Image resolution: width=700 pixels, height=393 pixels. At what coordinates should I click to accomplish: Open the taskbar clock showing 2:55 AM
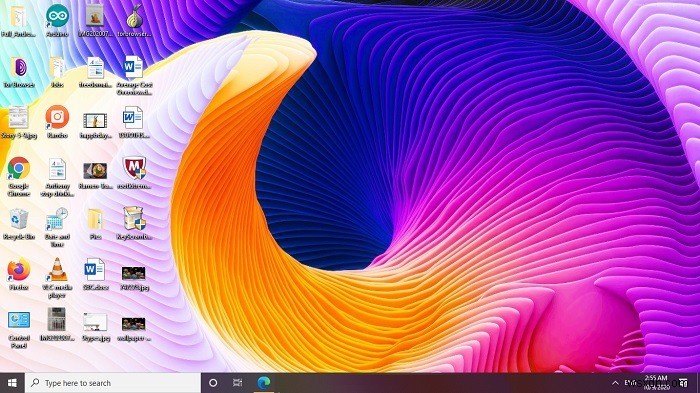coord(656,382)
